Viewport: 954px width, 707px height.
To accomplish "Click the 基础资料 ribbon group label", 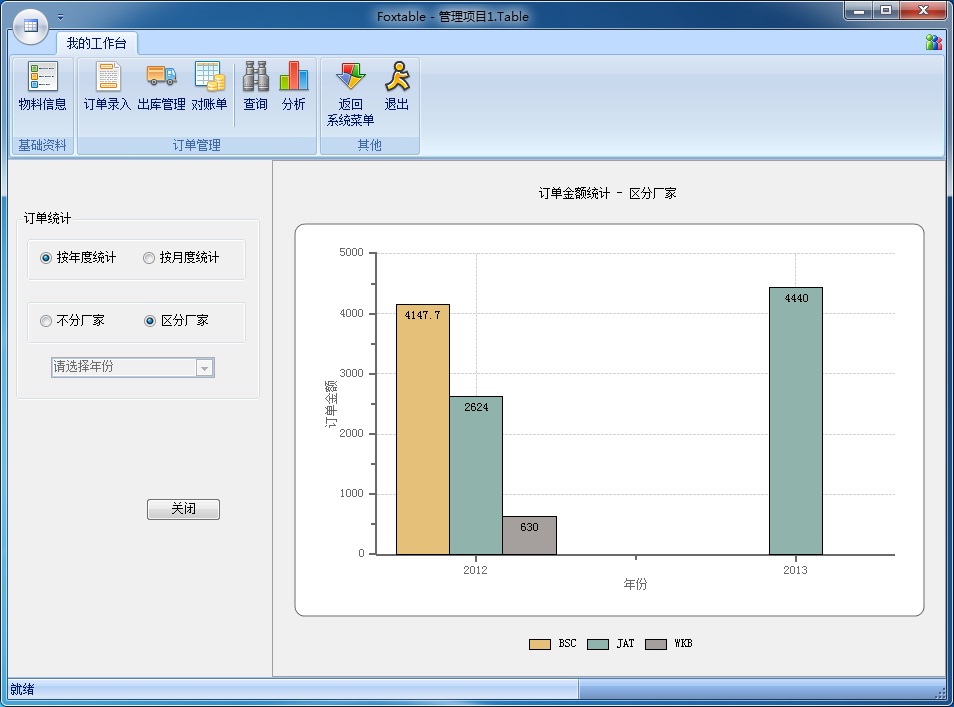I will (x=42, y=145).
